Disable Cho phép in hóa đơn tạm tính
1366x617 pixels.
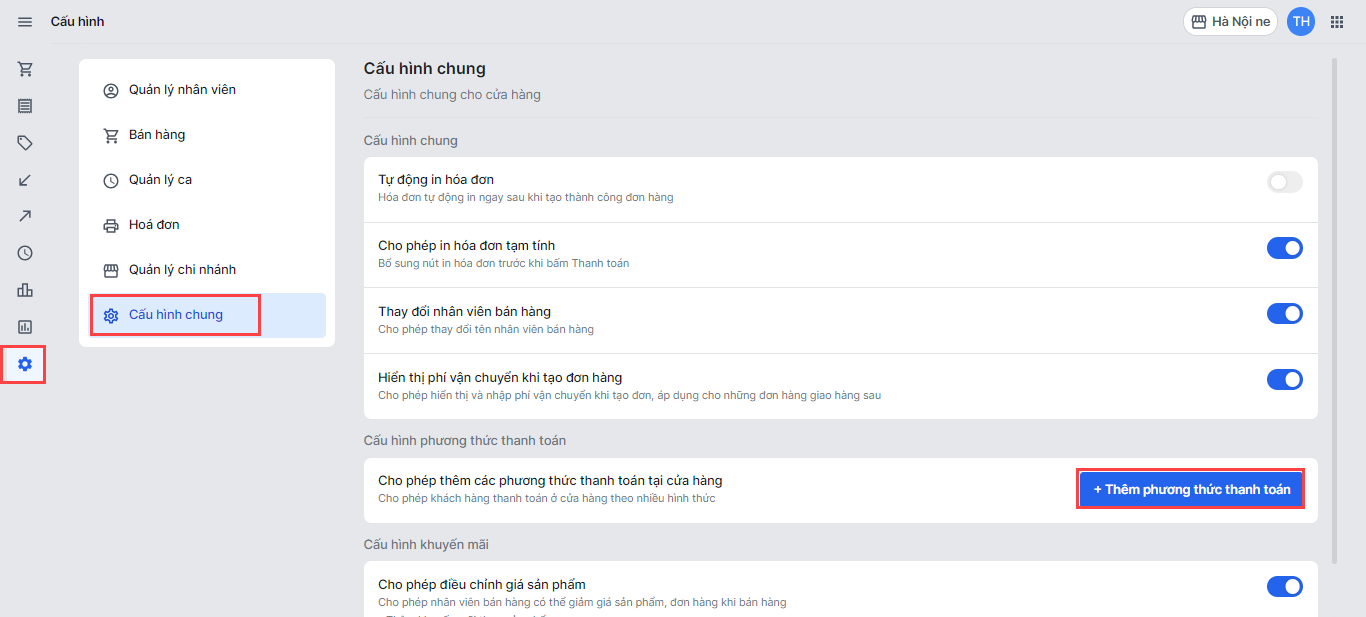pyautogui.click(x=1284, y=248)
